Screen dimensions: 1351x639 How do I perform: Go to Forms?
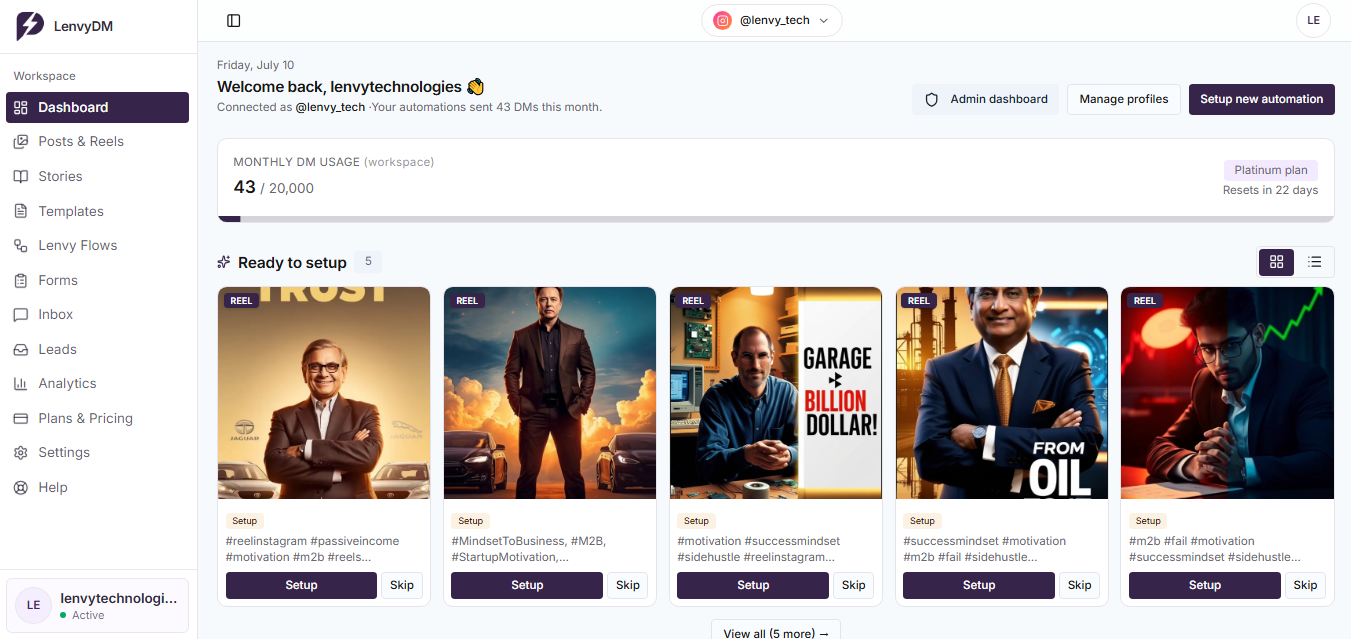(97, 280)
